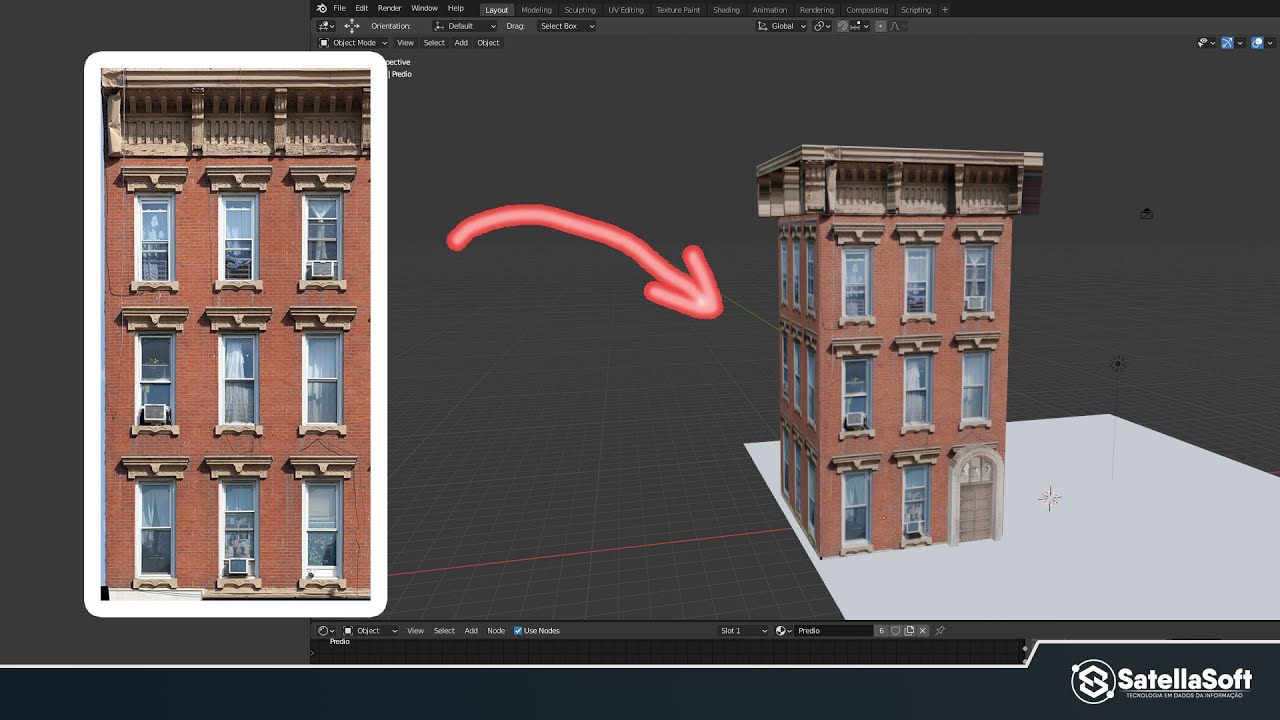Open the pivot point link dropdown
The image size is (1280, 720).
[x=822, y=26]
